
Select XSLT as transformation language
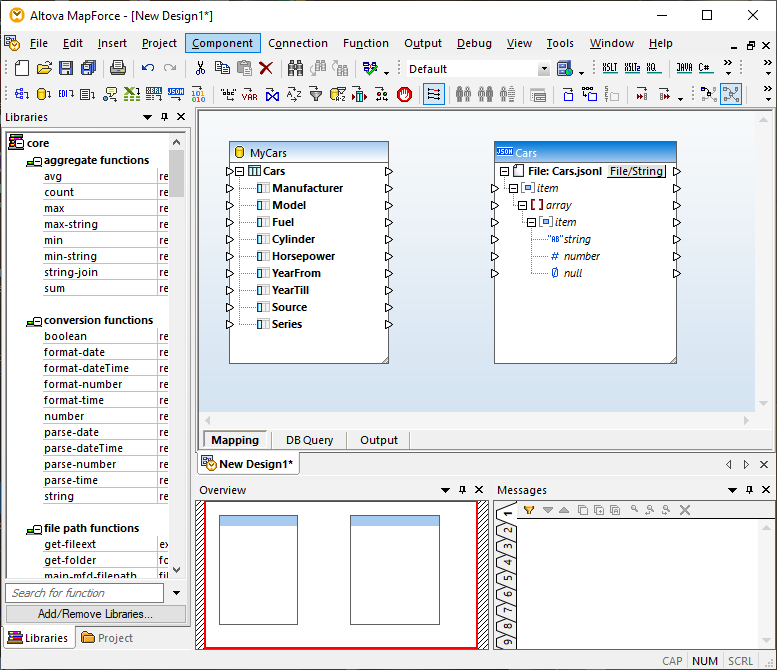point(610,69)
